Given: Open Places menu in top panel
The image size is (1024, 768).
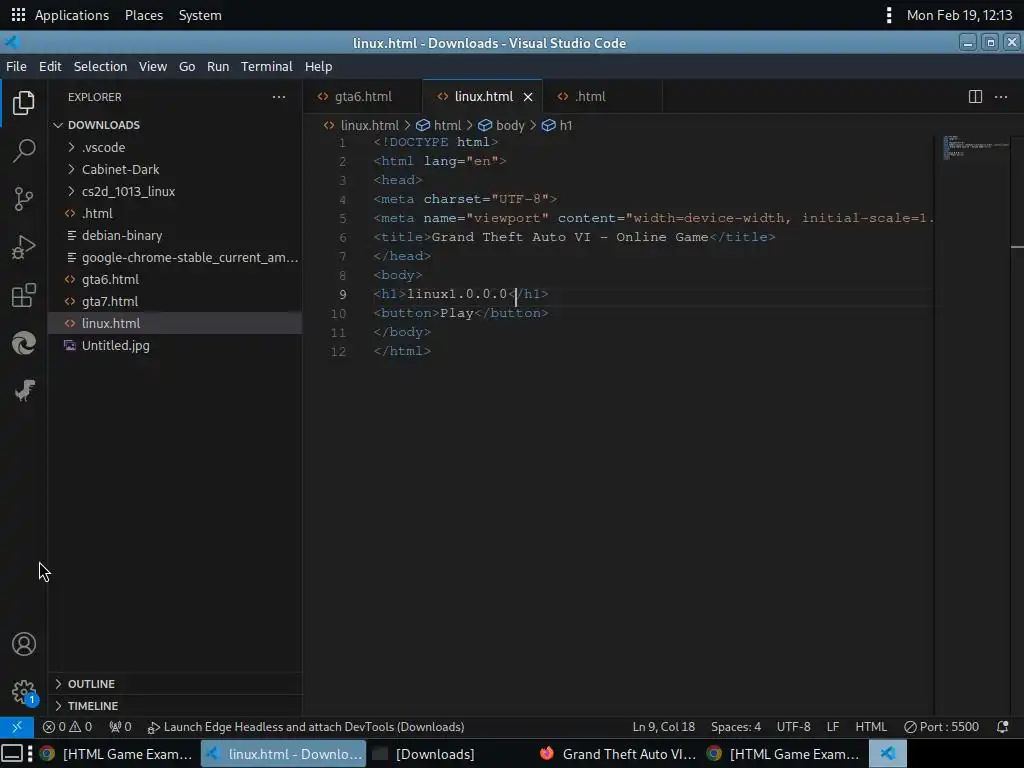Looking at the screenshot, I should [144, 14].
